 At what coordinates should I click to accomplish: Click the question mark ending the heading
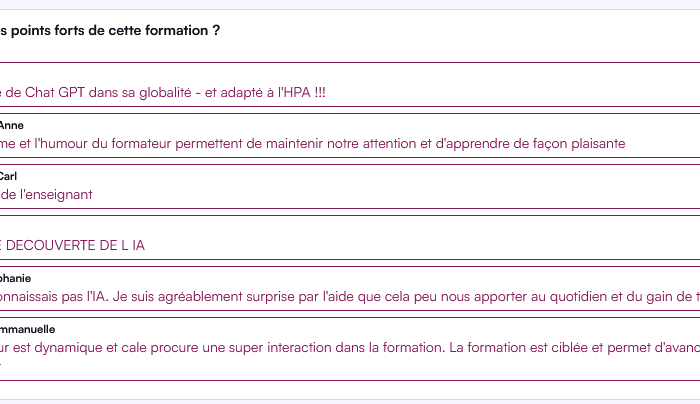[216, 30]
